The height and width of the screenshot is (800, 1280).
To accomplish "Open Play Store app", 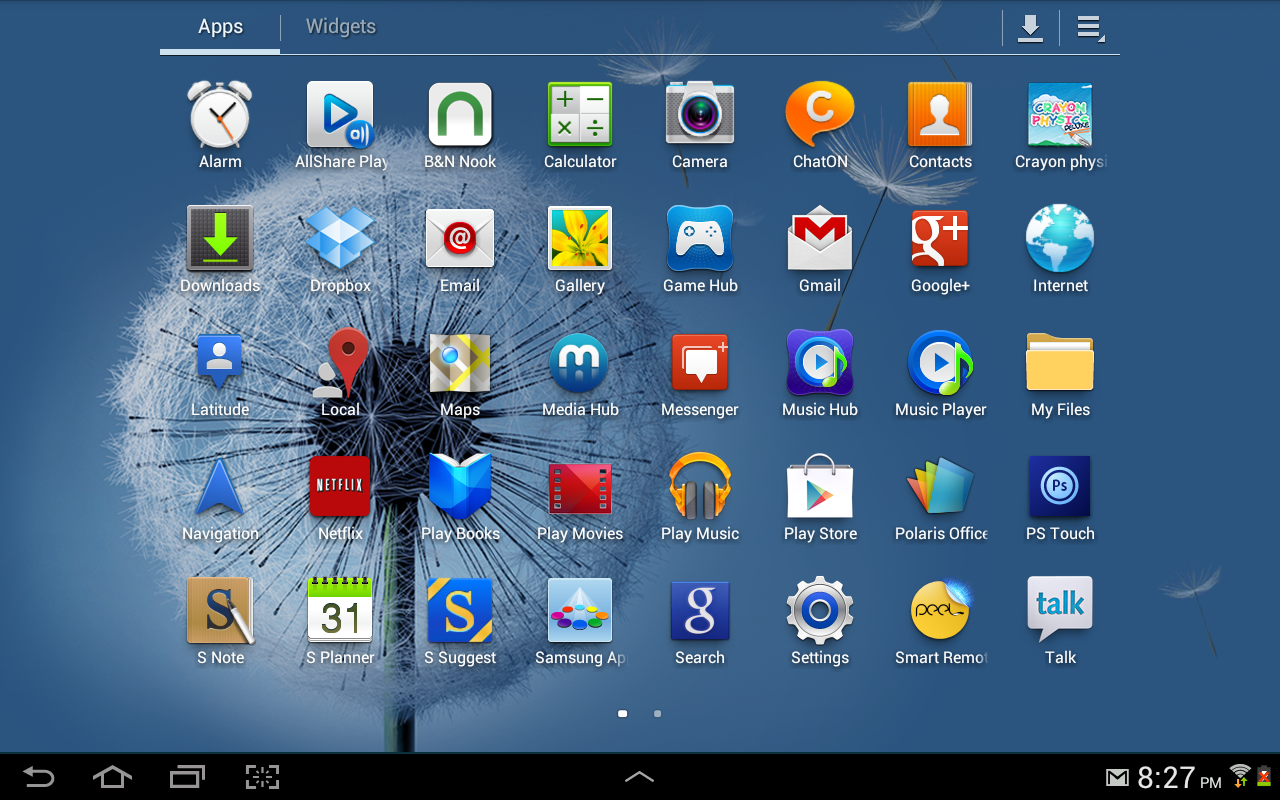I will coord(820,487).
